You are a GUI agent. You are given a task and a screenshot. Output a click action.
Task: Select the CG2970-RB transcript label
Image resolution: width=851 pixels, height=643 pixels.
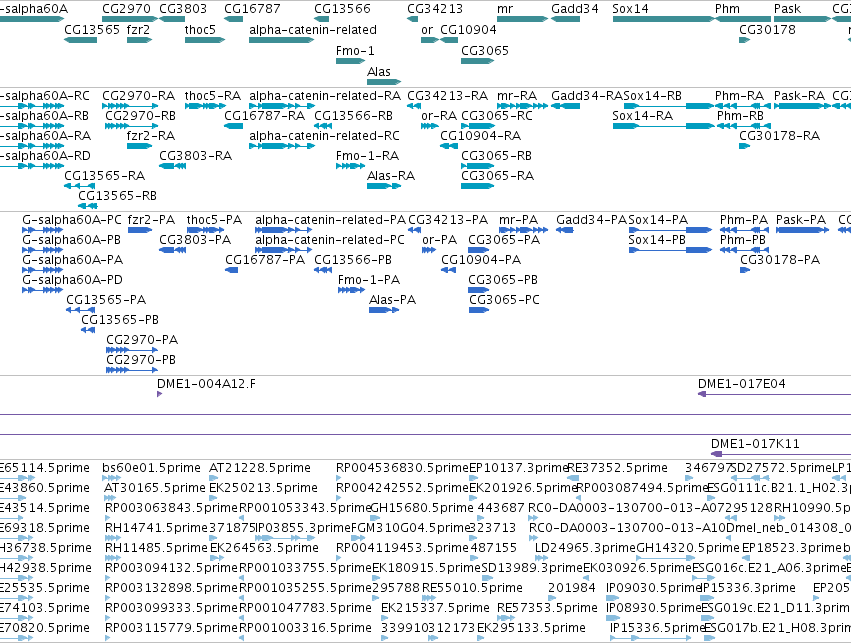click(140, 116)
